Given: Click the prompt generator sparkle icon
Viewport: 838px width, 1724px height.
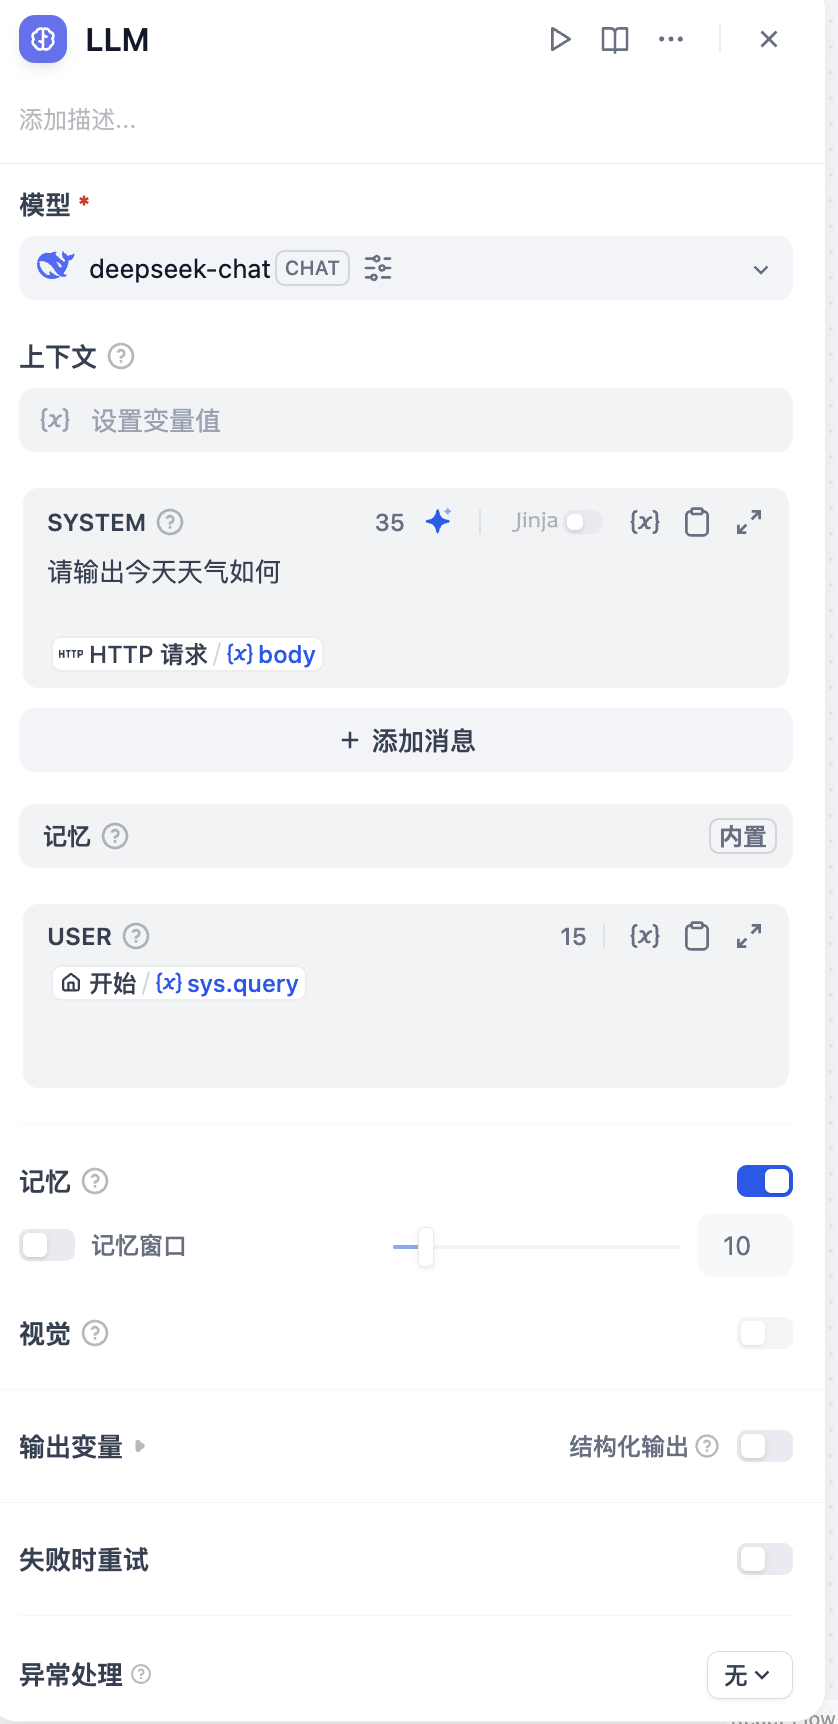Looking at the screenshot, I should tap(438, 521).
